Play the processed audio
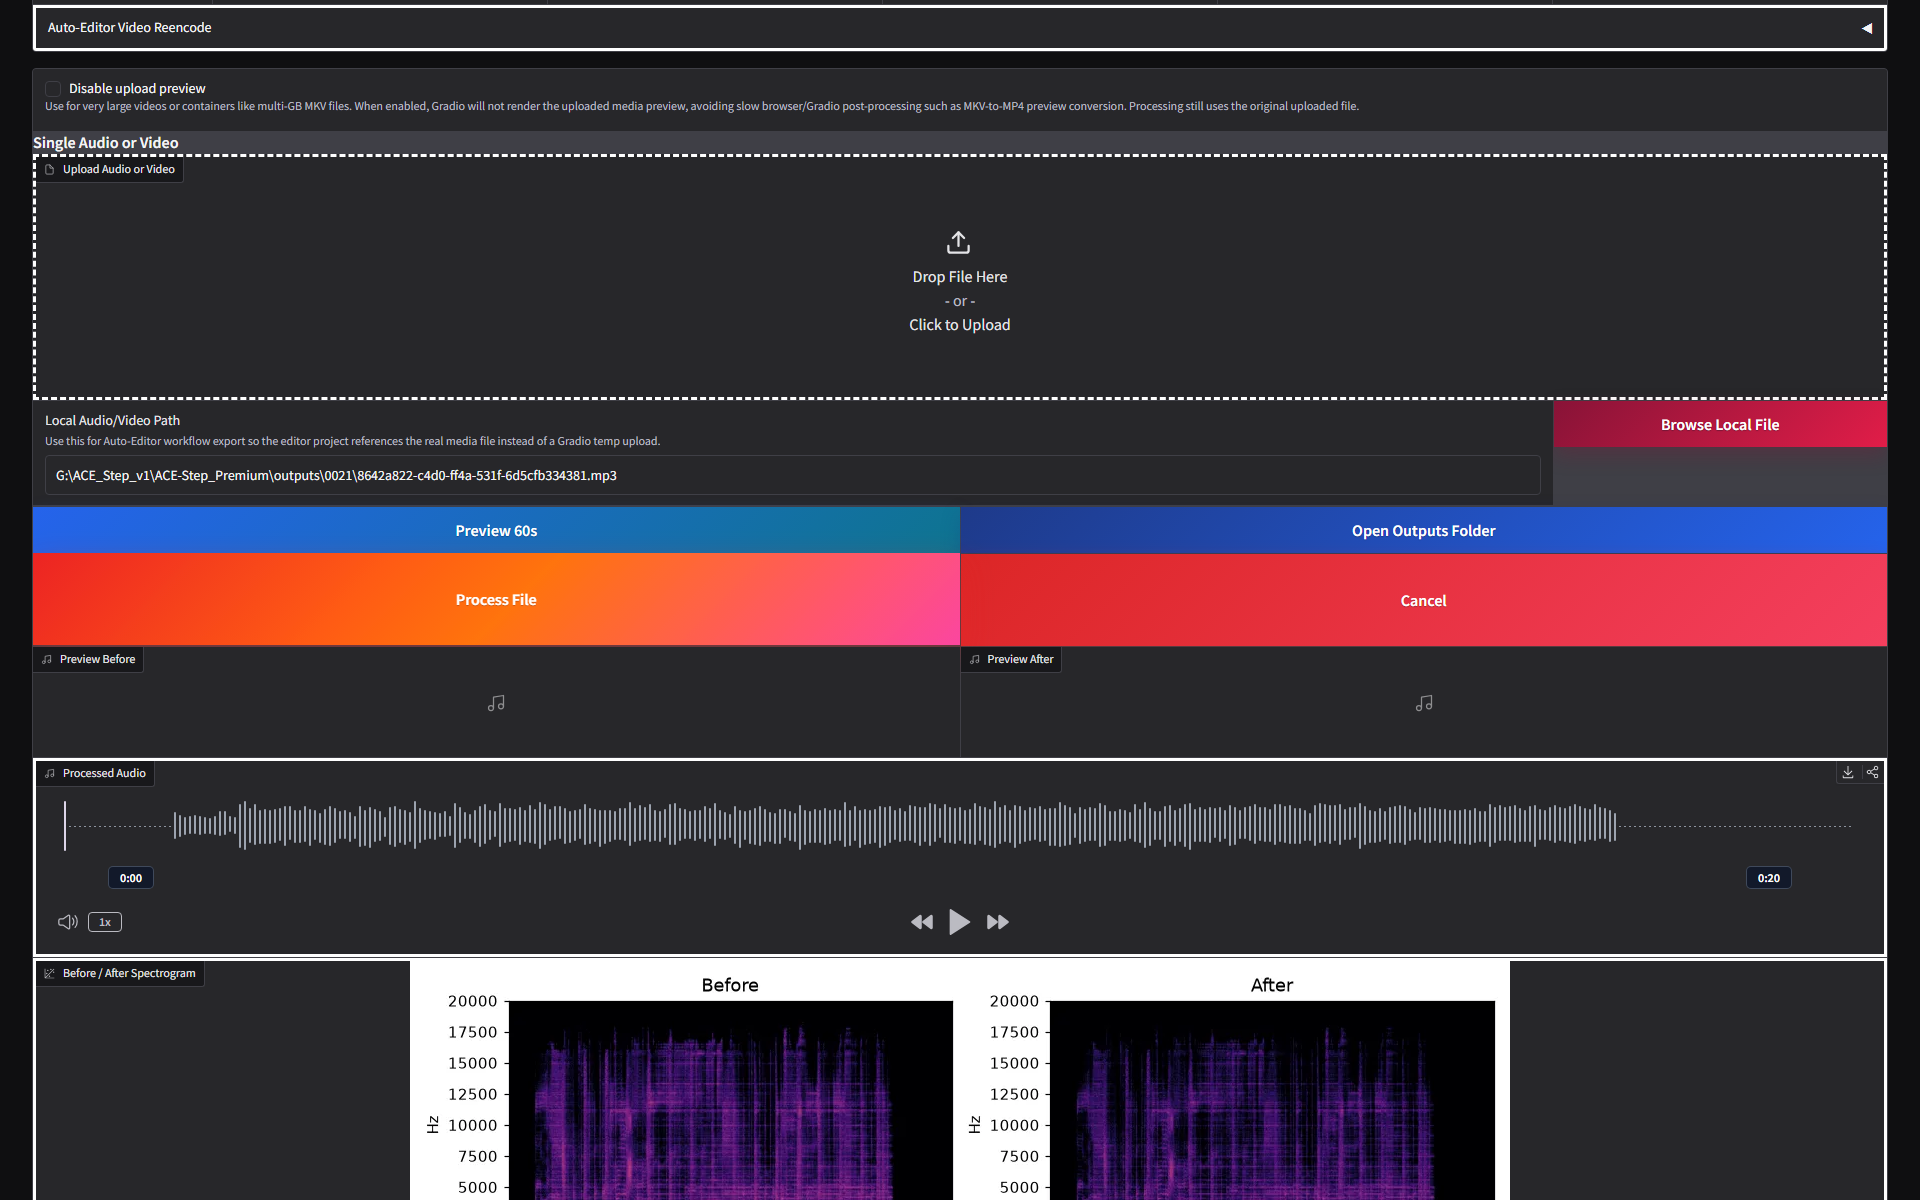The height and width of the screenshot is (1200, 1920). point(959,922)
